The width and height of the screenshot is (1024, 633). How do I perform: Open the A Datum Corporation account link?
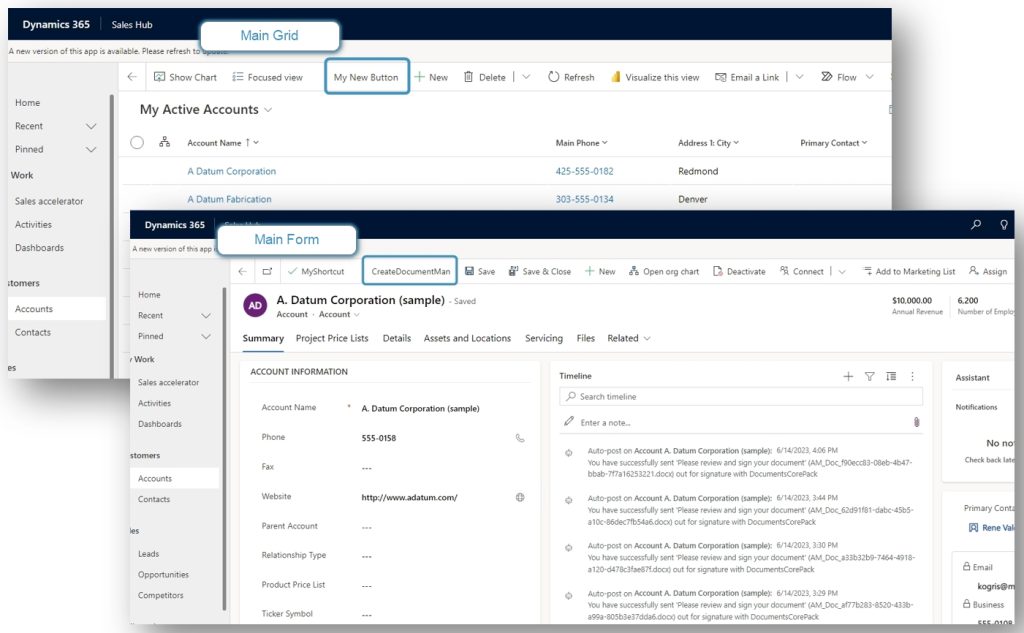click(232, 171)
